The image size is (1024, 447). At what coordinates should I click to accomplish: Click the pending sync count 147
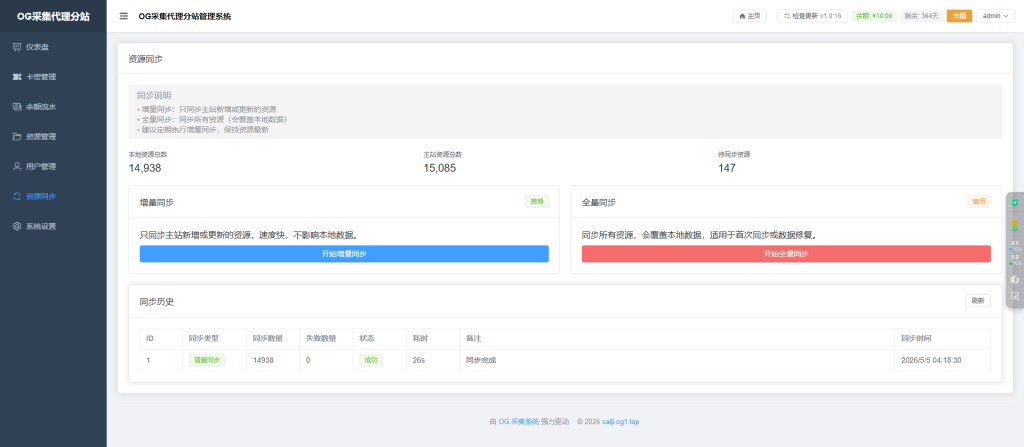pyautogui.click(x=727, y=168)
